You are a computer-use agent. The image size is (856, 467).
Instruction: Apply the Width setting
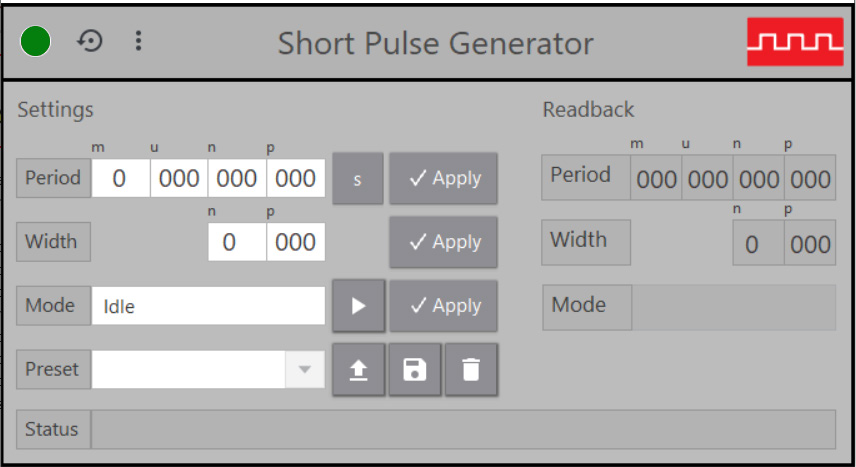point(443,242)
